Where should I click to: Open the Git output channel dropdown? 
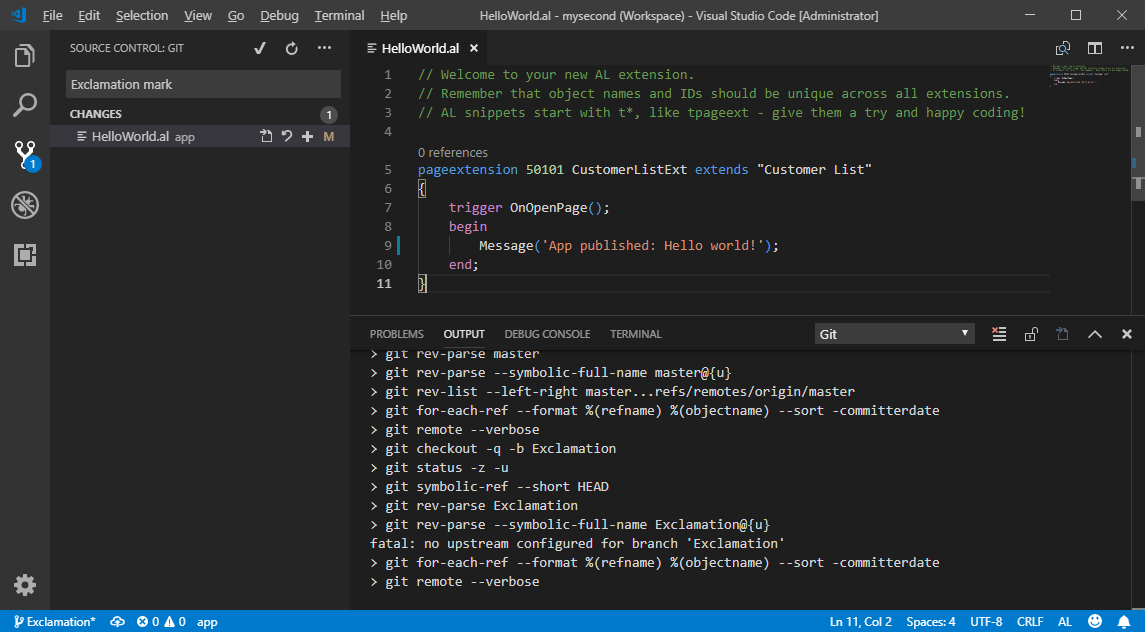pyautogui.click(x=894, y=334)
